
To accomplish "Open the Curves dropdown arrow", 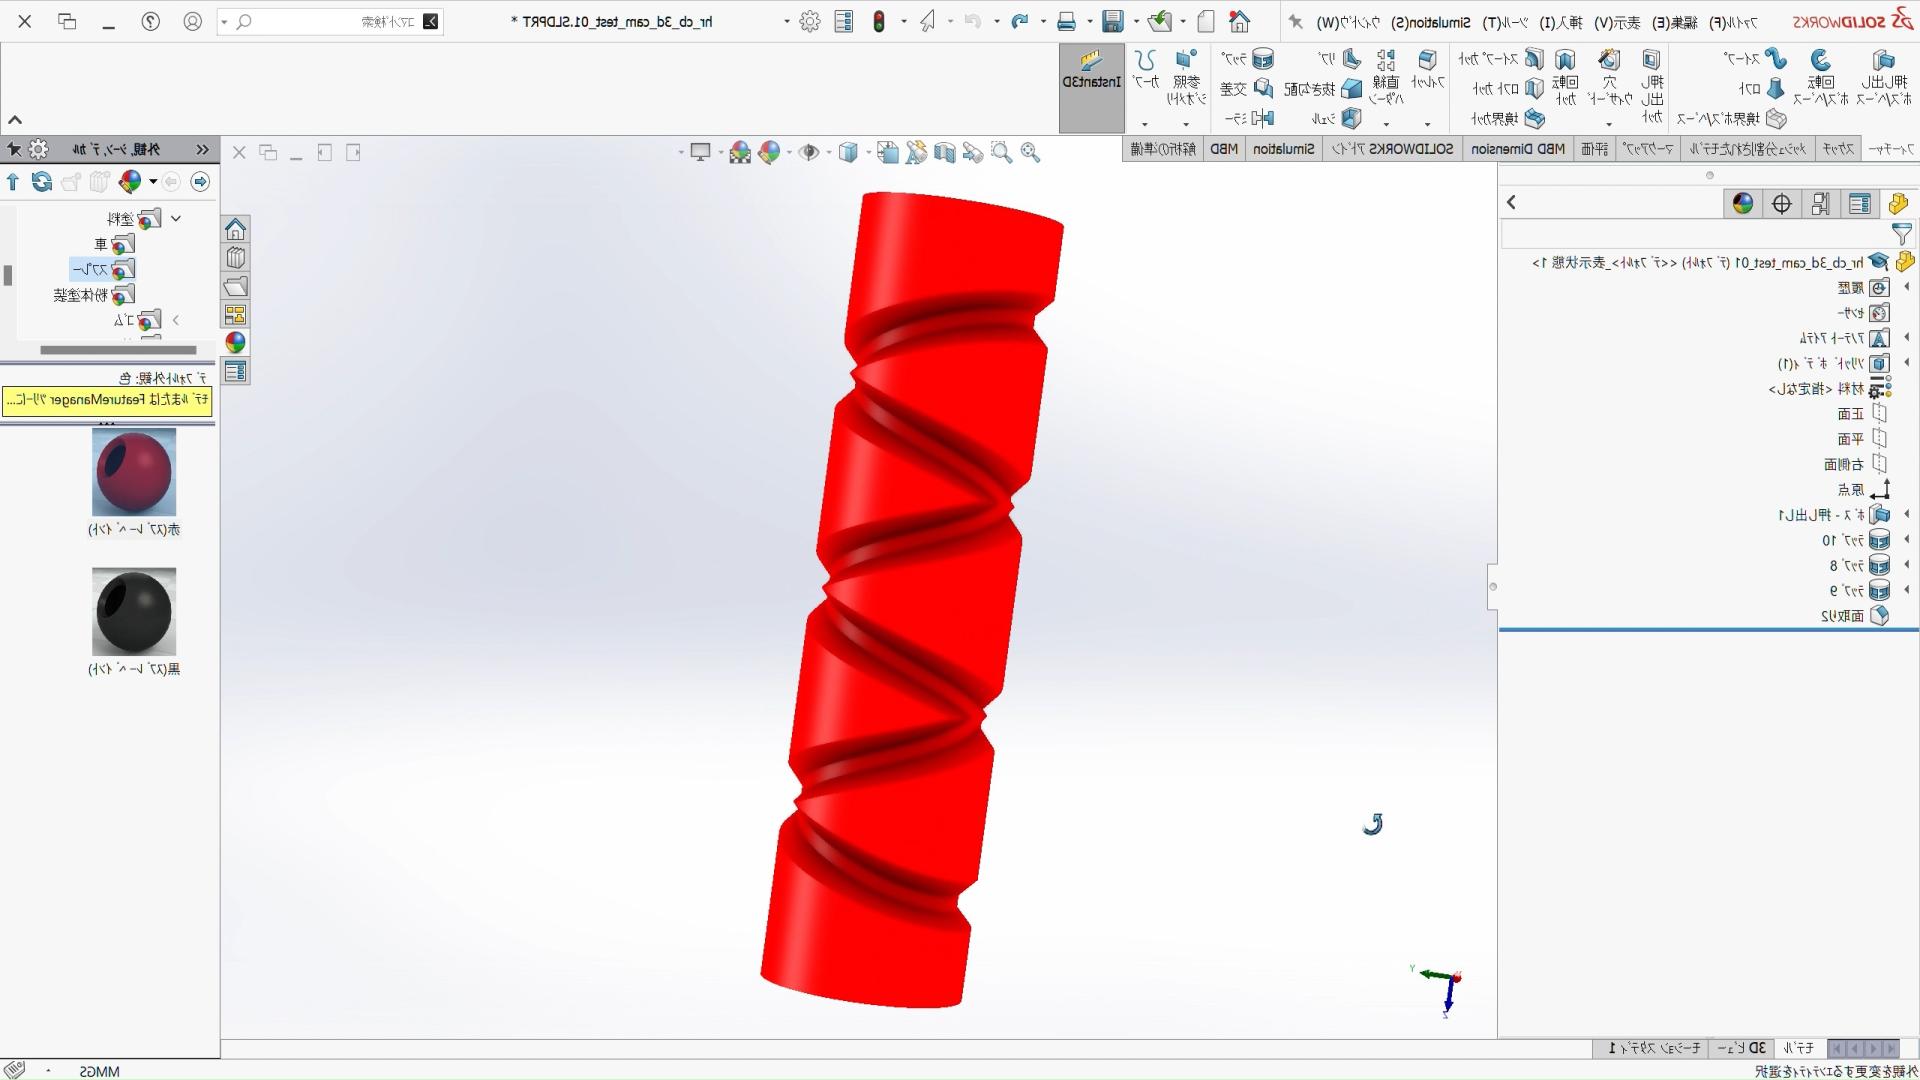I will 1145,125.
